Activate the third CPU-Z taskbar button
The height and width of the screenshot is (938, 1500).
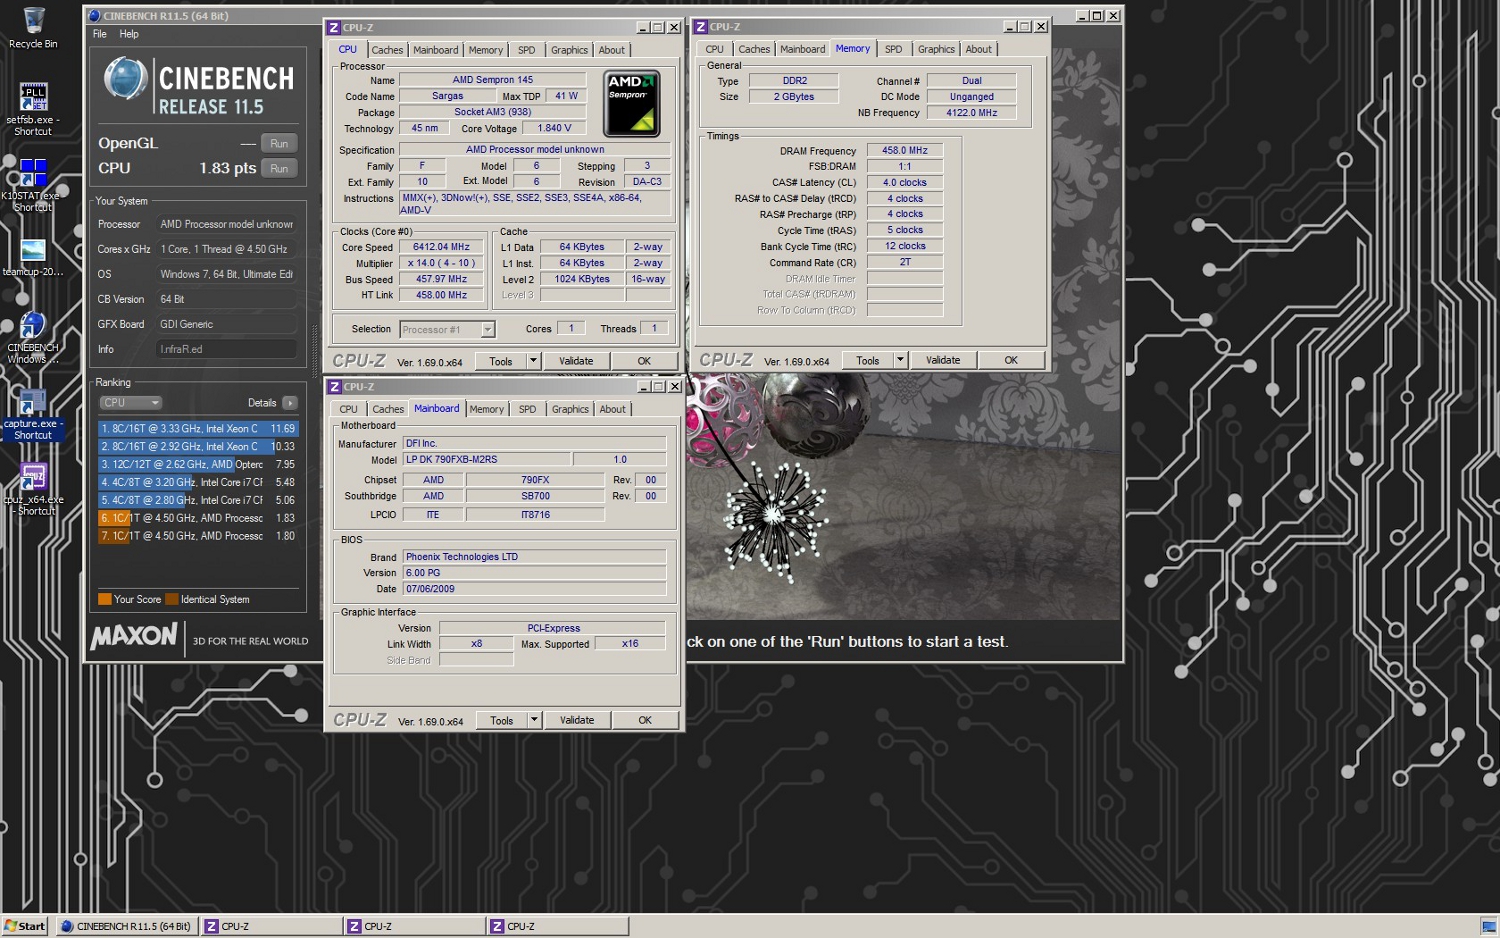[x=556, y=926]
